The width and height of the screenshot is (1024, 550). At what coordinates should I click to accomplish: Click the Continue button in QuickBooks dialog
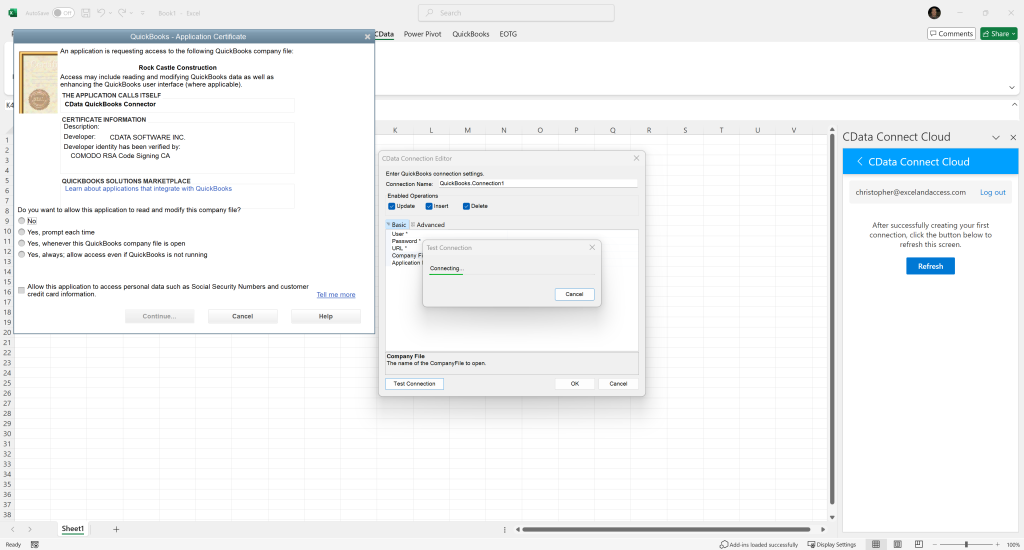tap(159, 316)
